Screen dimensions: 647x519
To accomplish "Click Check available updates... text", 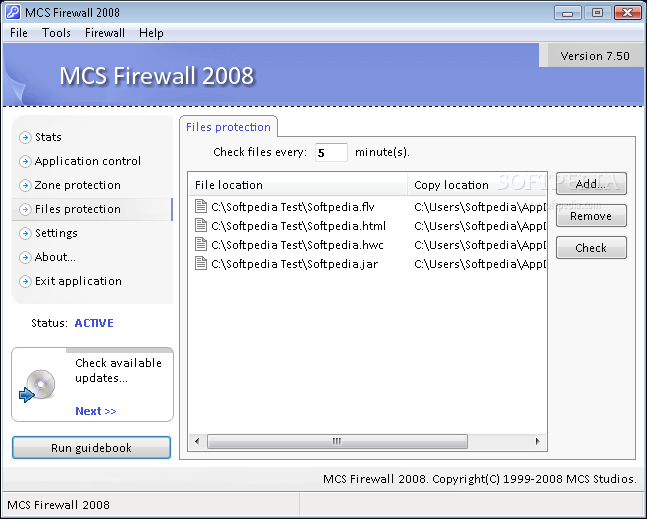I will click(118, 370).
